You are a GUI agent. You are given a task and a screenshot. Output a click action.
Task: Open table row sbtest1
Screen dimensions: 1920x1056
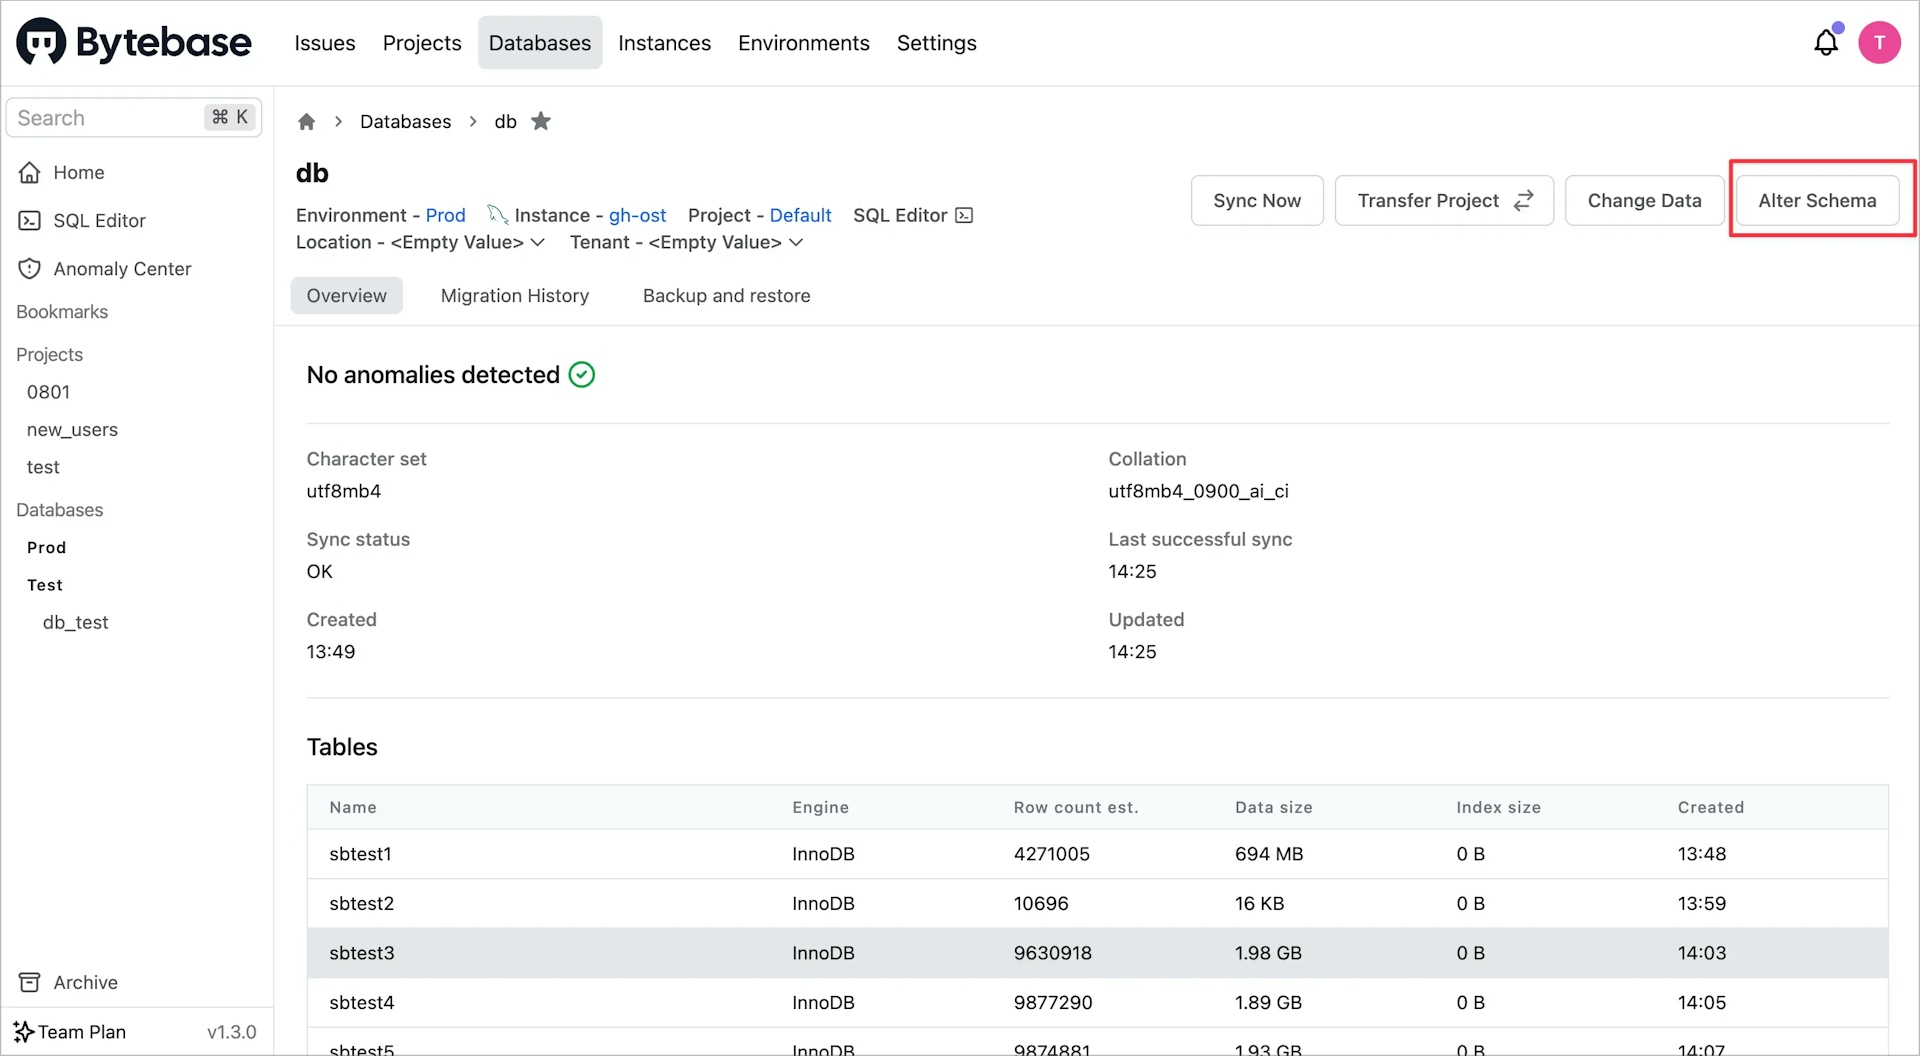tap(1097, 854)
